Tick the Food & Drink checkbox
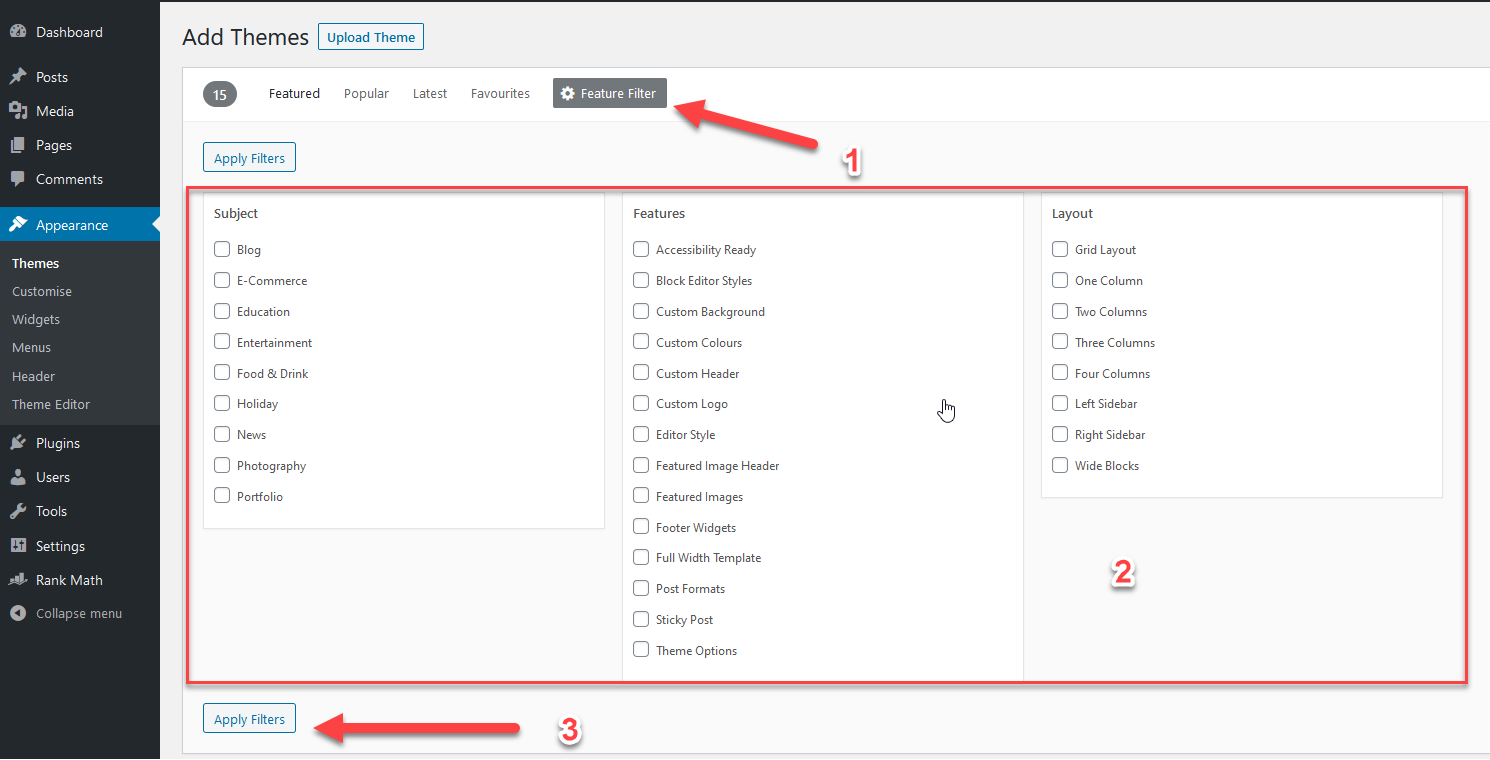This screenshot has width=1490, height=760. coord(222,373)
